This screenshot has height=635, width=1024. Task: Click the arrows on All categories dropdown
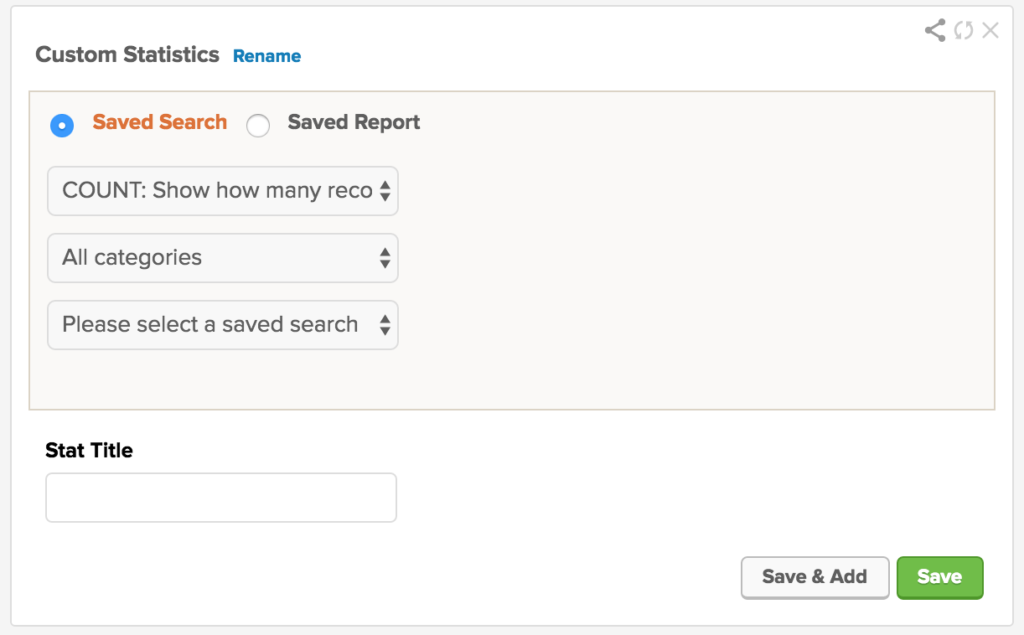(x=385, y=258)
